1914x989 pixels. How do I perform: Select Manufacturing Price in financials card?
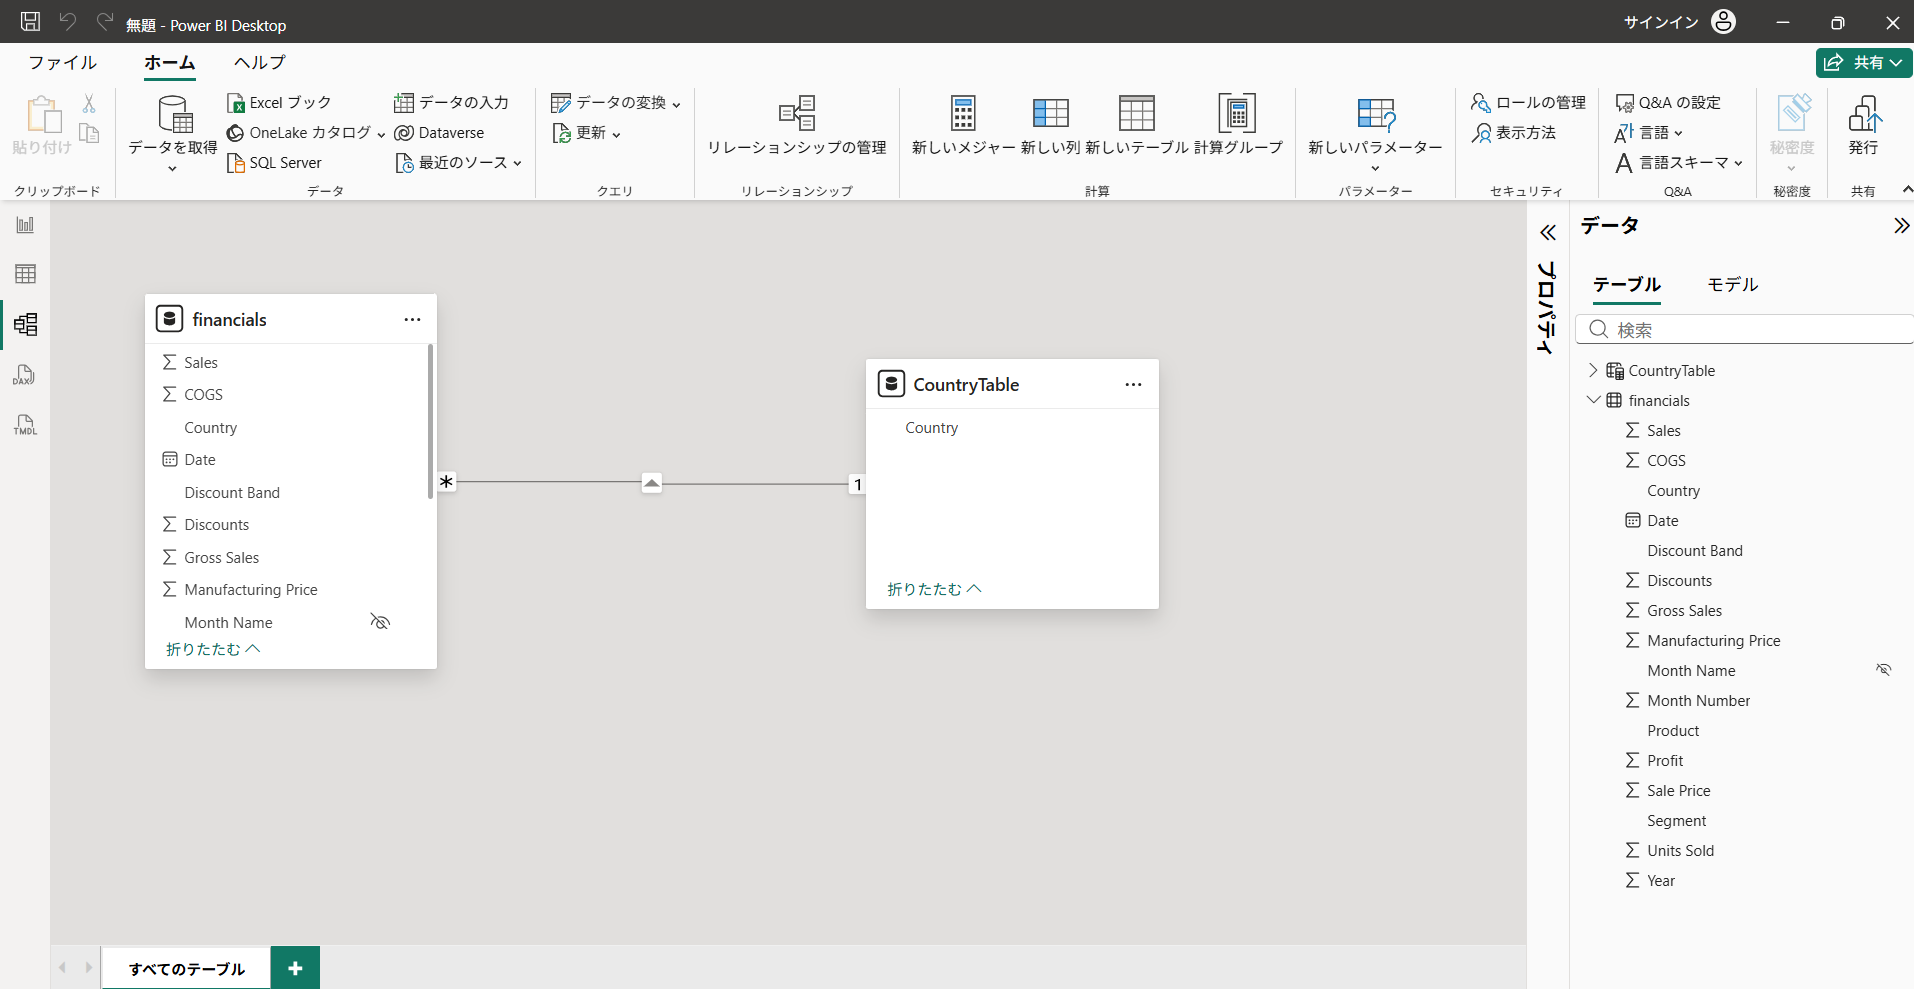(x=251, y=589)
